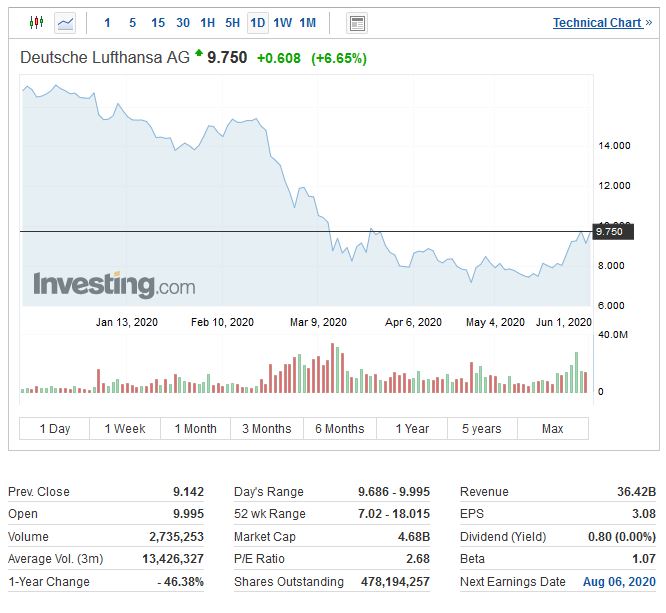This screenshot has height=613, width=666.
Task: Show 1 Month time range
Action: [195, 429]
